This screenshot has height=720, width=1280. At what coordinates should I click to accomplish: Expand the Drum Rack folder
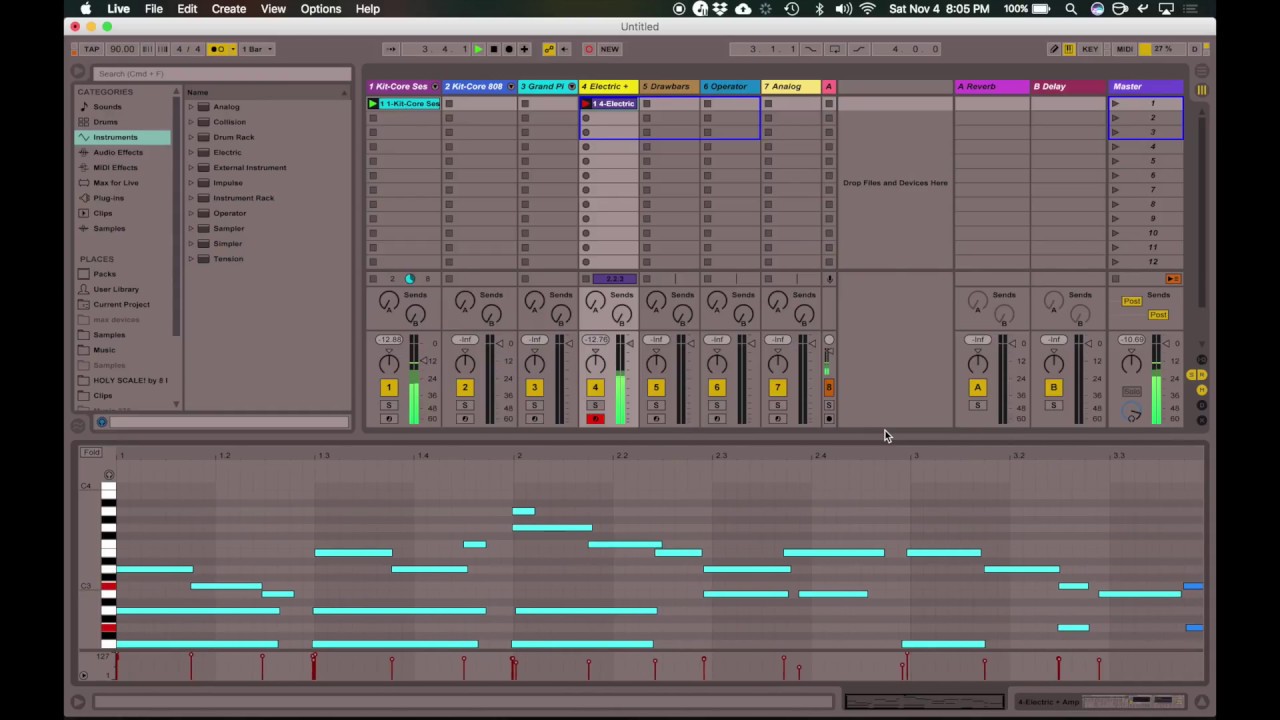tap(191, 137)
